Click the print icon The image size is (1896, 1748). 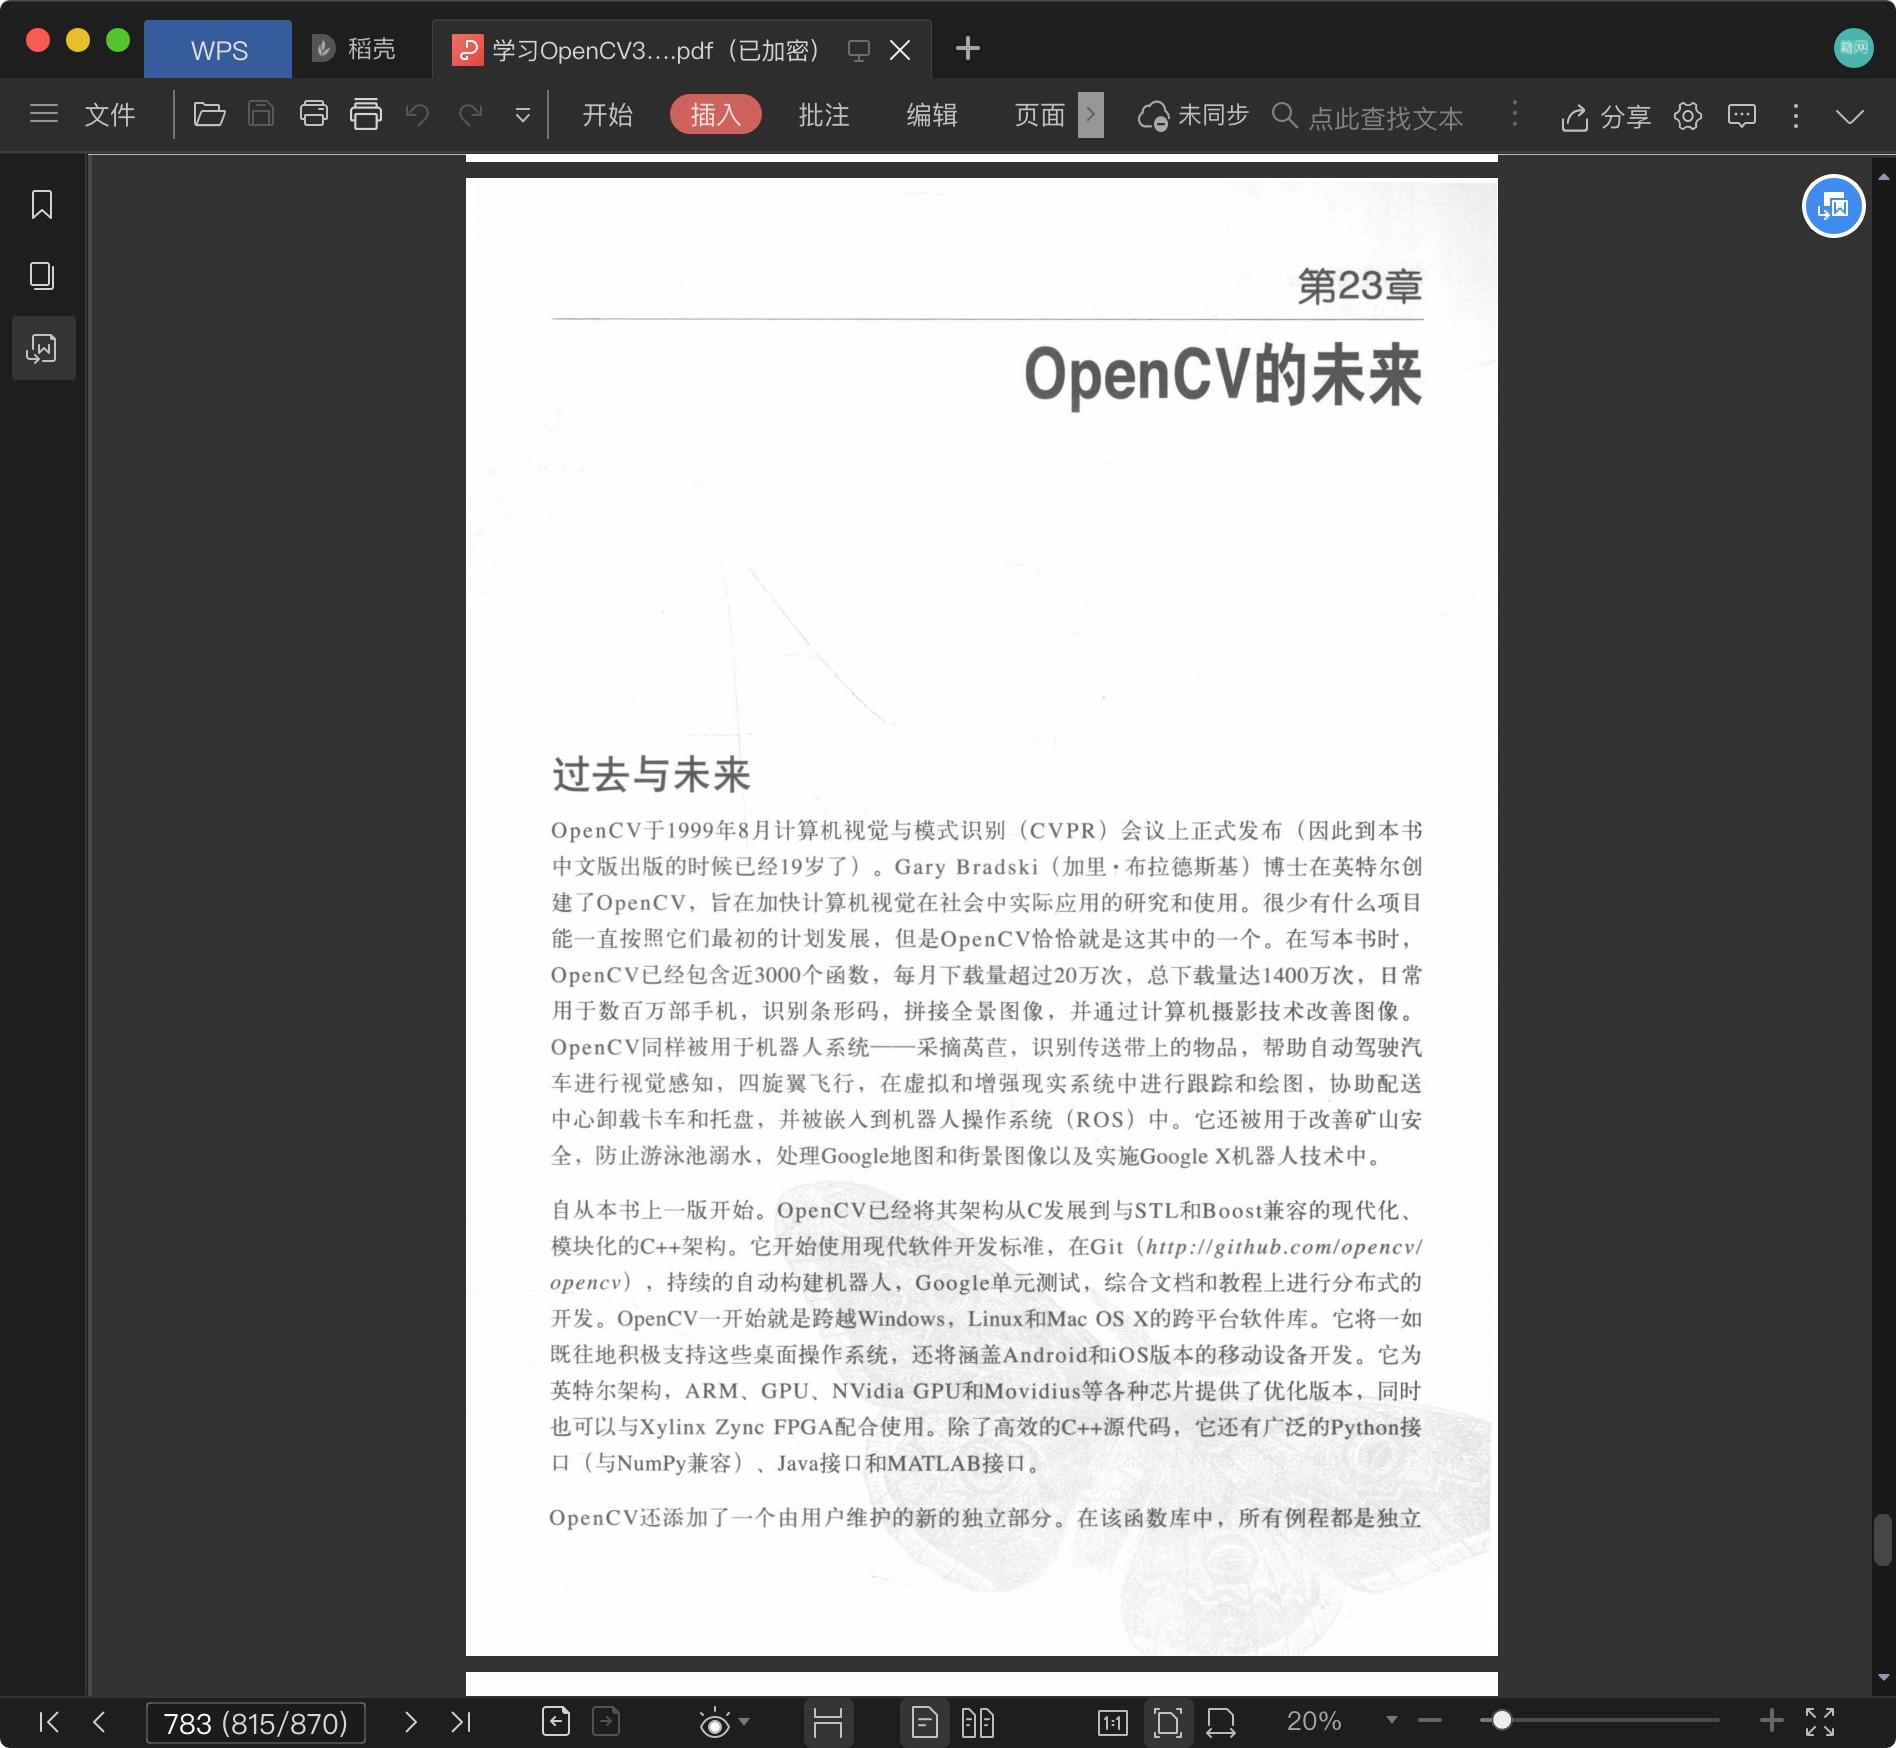pyautogui.click(x=314, y=115)
